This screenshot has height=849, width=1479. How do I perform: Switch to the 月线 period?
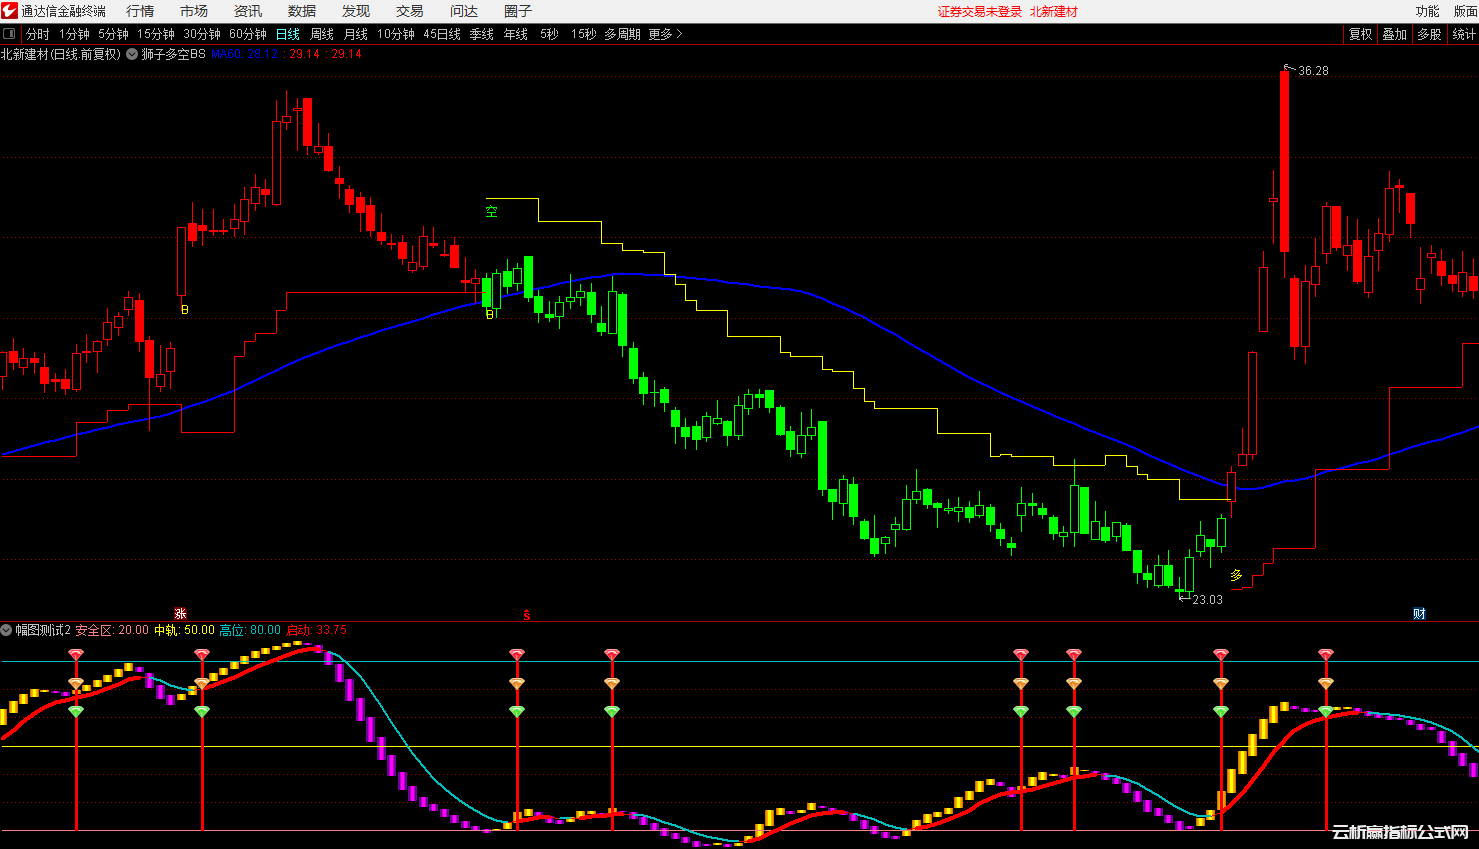(x=356, y=34)
